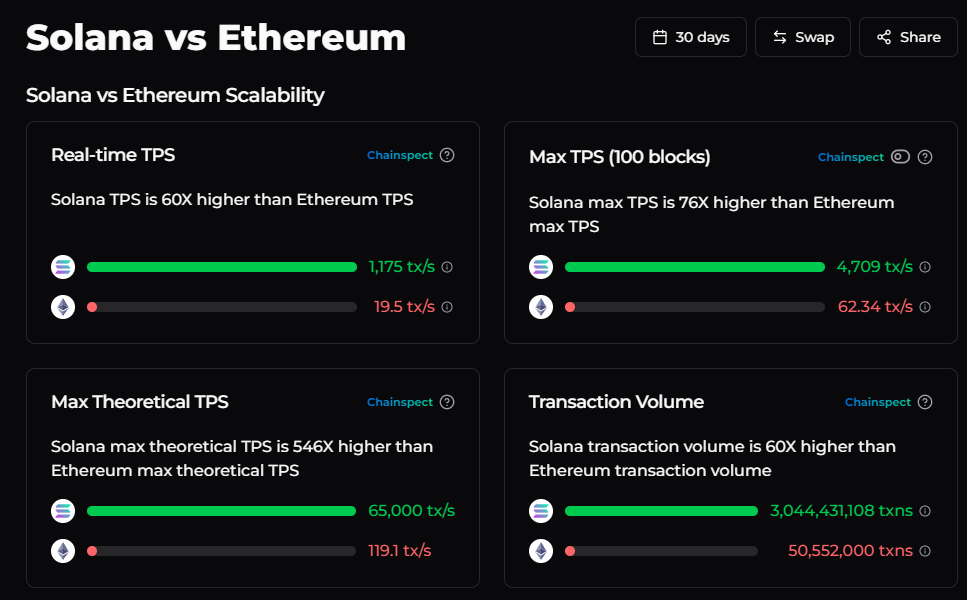This screenshot has height=600, width=967.
Task: Click info icon next to 1,175 tx/s
Action: pyautogui.click(x=447, y=267)
